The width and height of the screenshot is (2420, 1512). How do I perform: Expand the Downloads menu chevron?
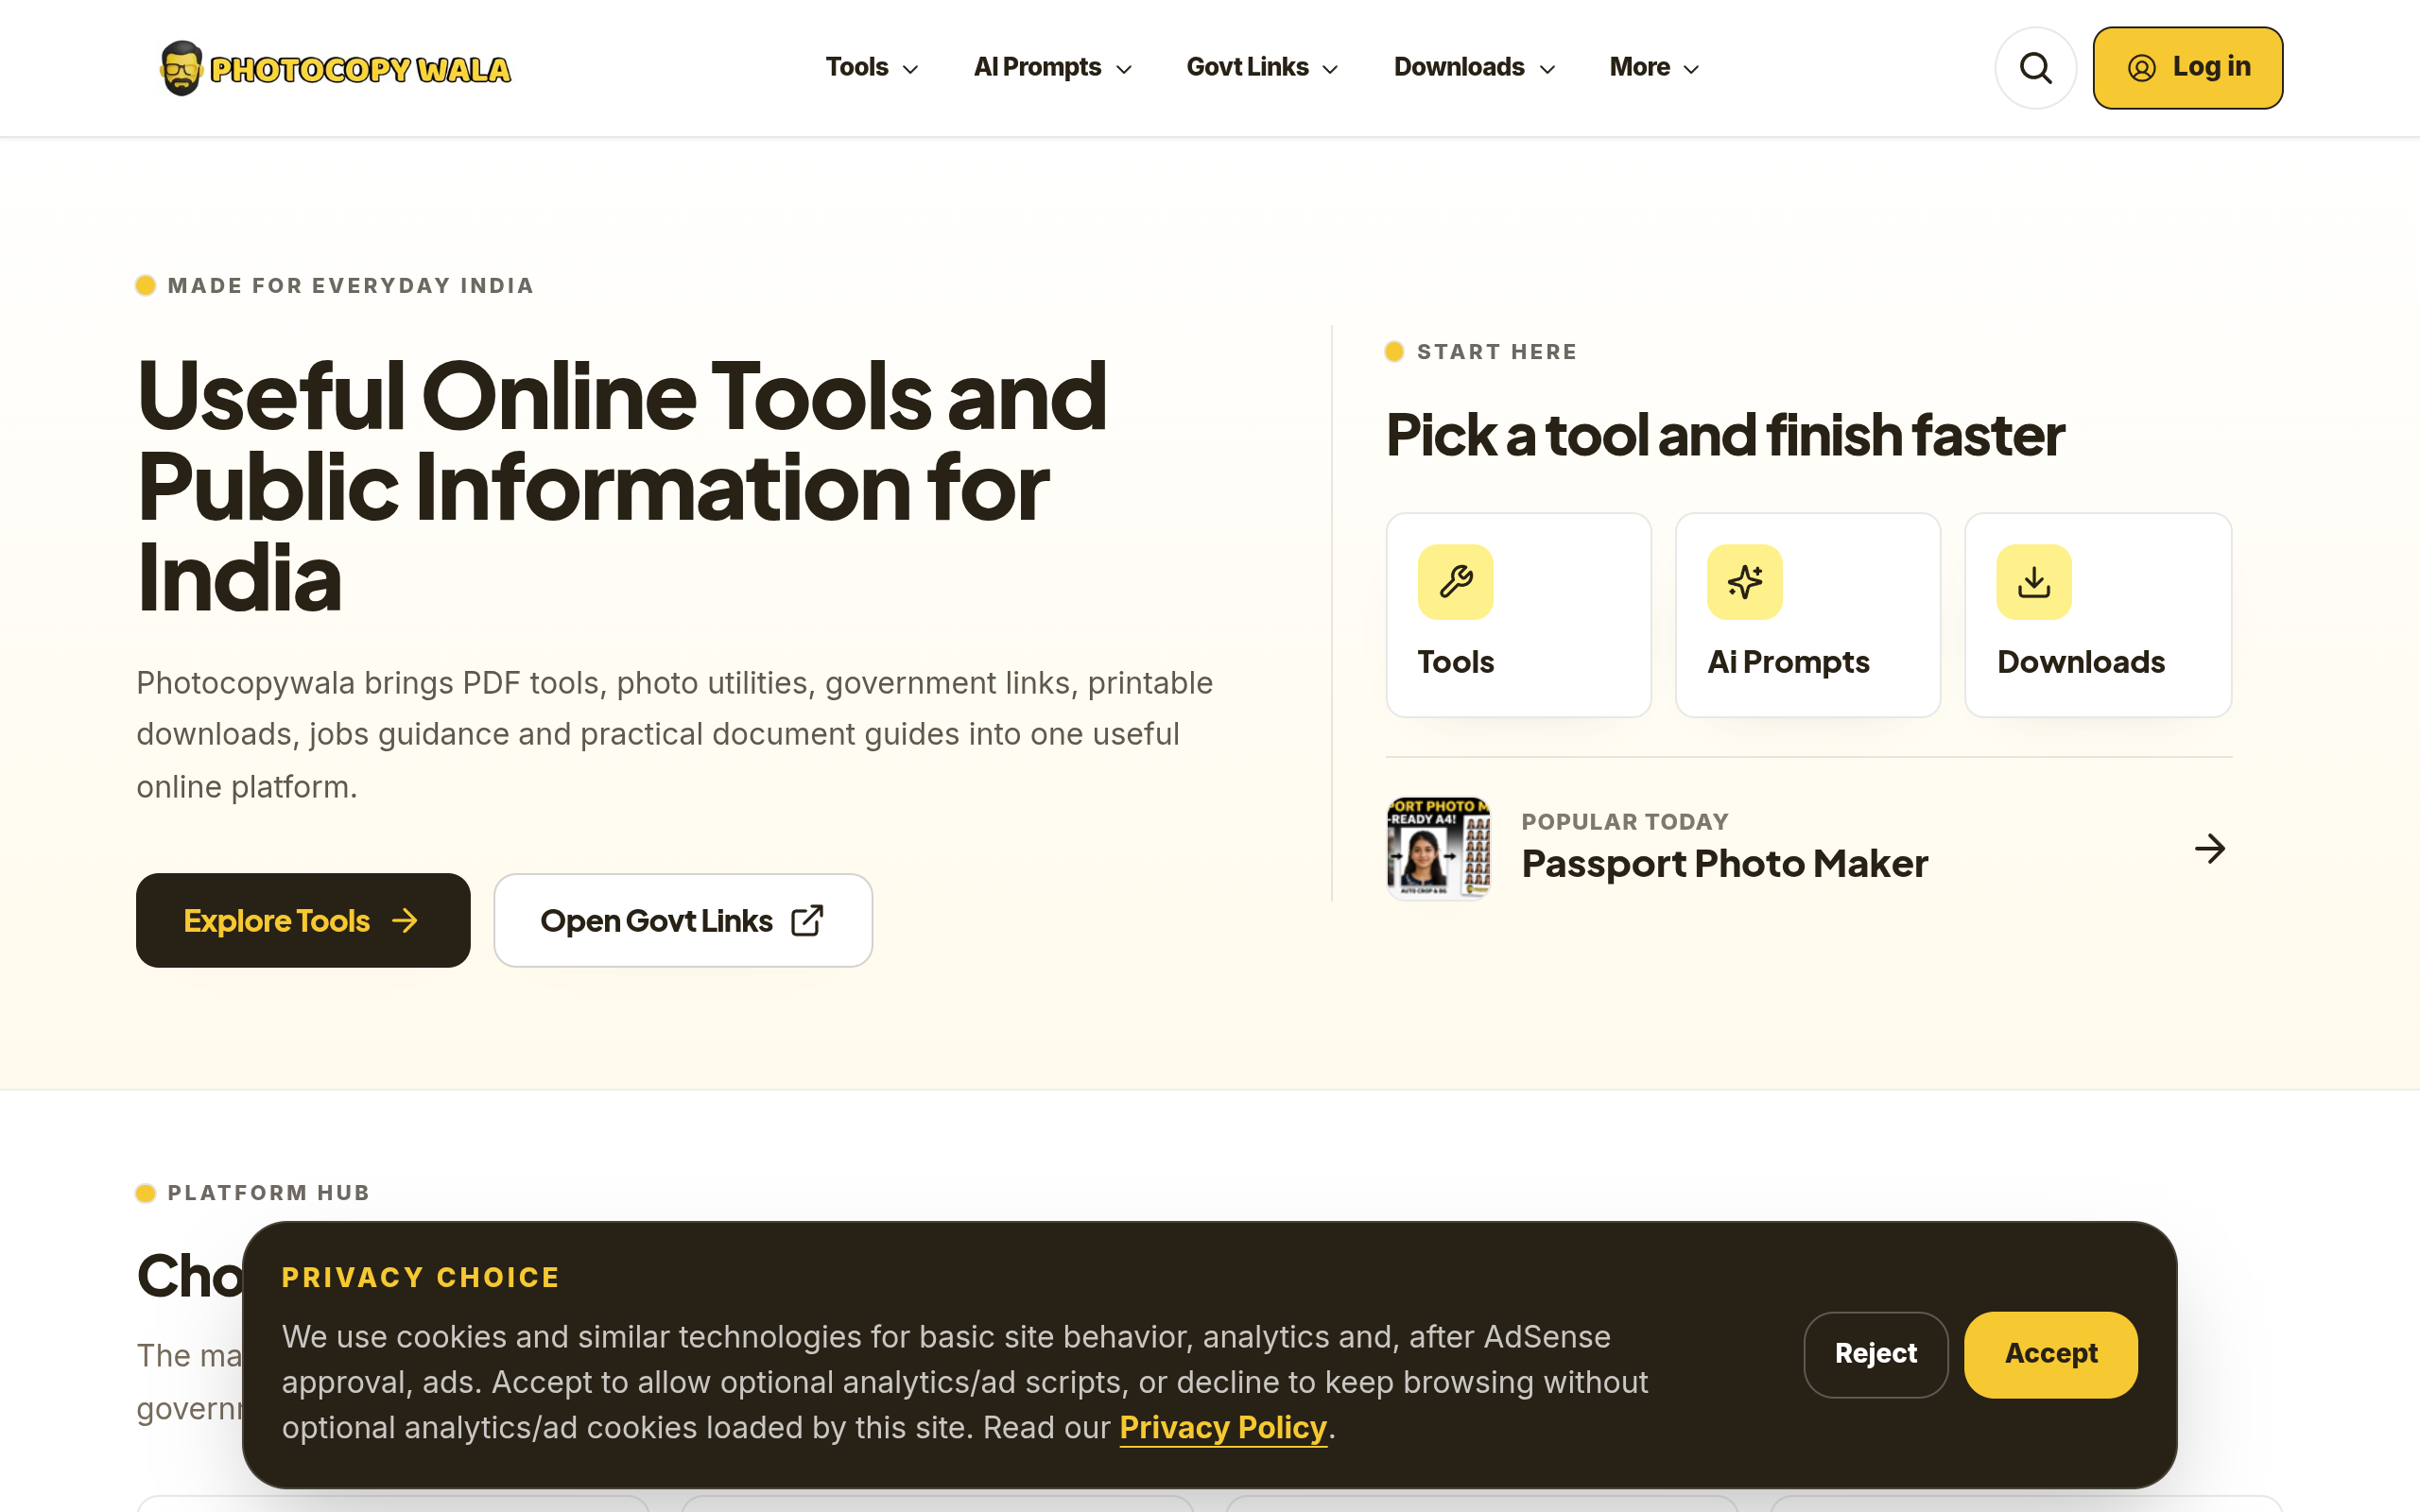(1547, 69)
